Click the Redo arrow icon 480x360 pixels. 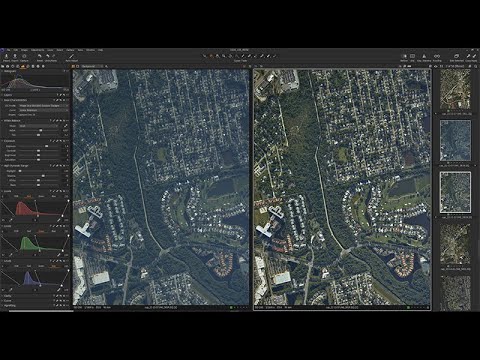[53, 56]
